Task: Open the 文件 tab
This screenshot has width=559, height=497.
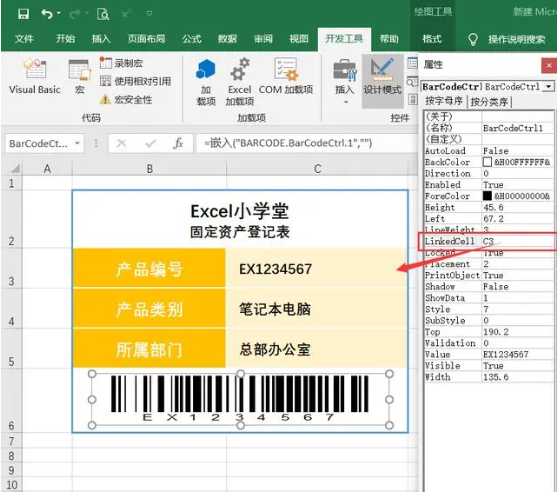Action: click(24, 39)
